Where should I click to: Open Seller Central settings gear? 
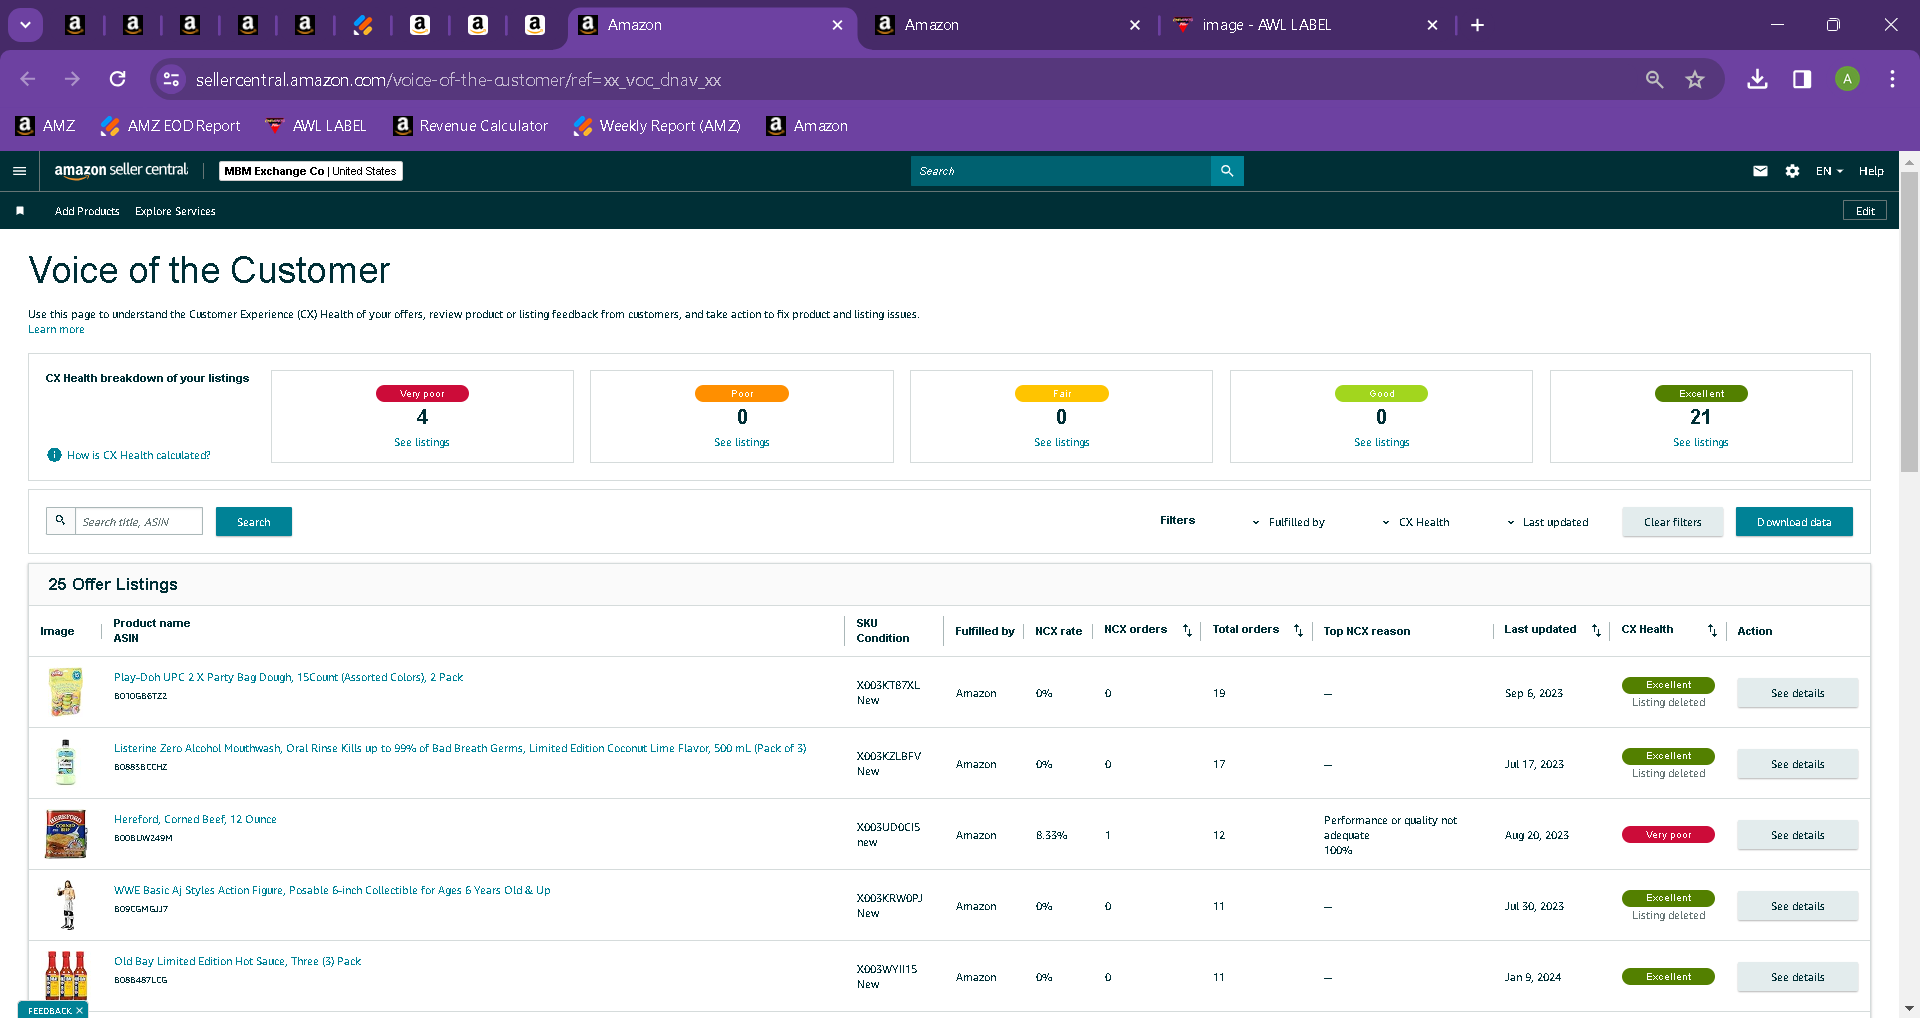[x=1792, y=171]
